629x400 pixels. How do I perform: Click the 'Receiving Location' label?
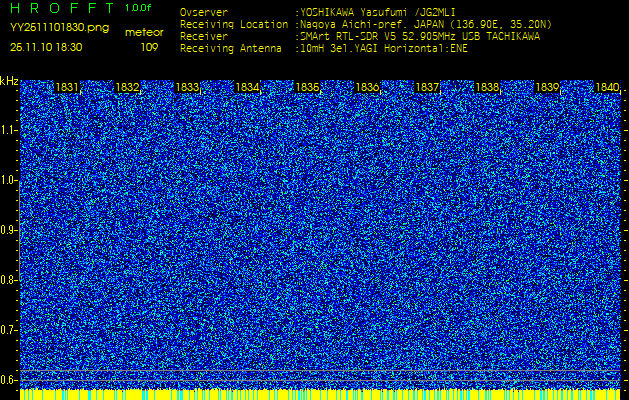[x=234, y=24]
